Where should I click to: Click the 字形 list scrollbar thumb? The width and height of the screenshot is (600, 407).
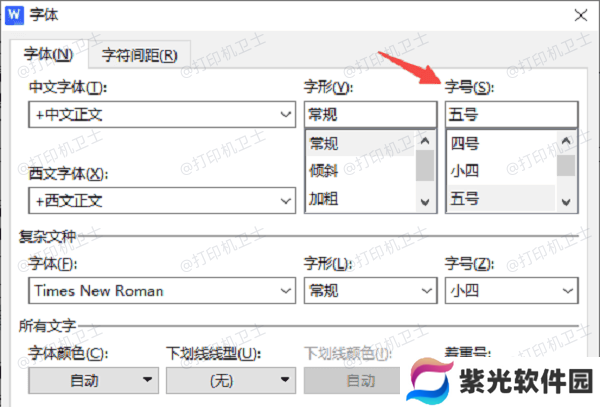point(425,166)
